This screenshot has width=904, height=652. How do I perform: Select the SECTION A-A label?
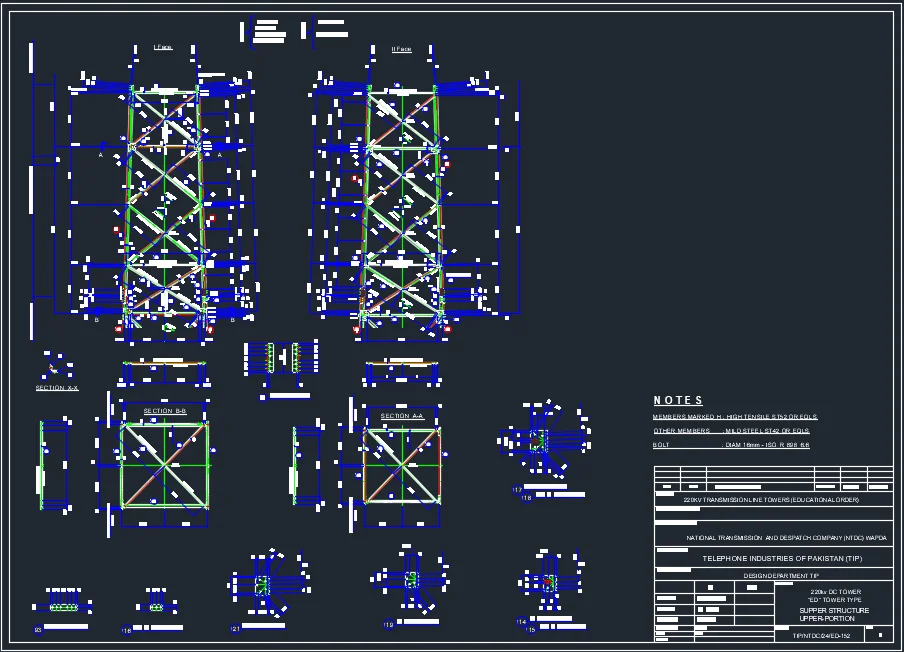(x=402, y=416)
